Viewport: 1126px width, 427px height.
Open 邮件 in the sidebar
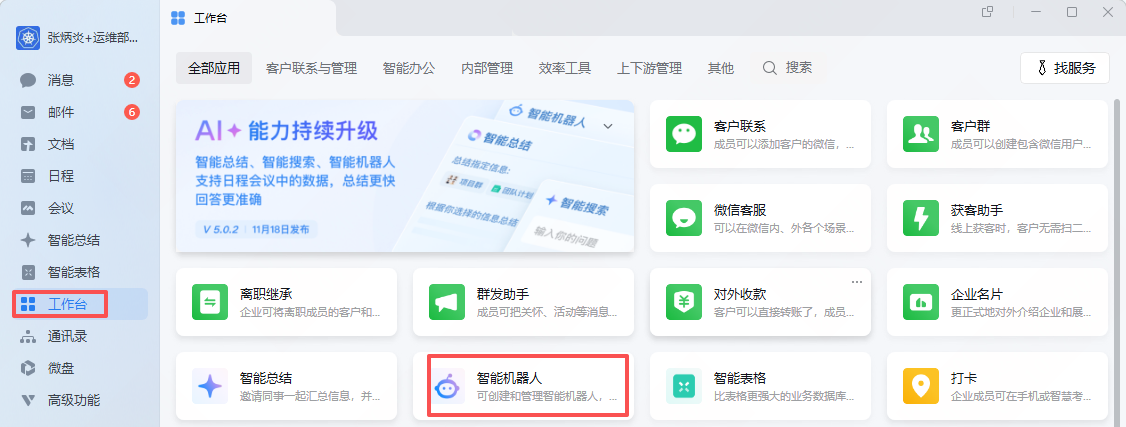80,113
